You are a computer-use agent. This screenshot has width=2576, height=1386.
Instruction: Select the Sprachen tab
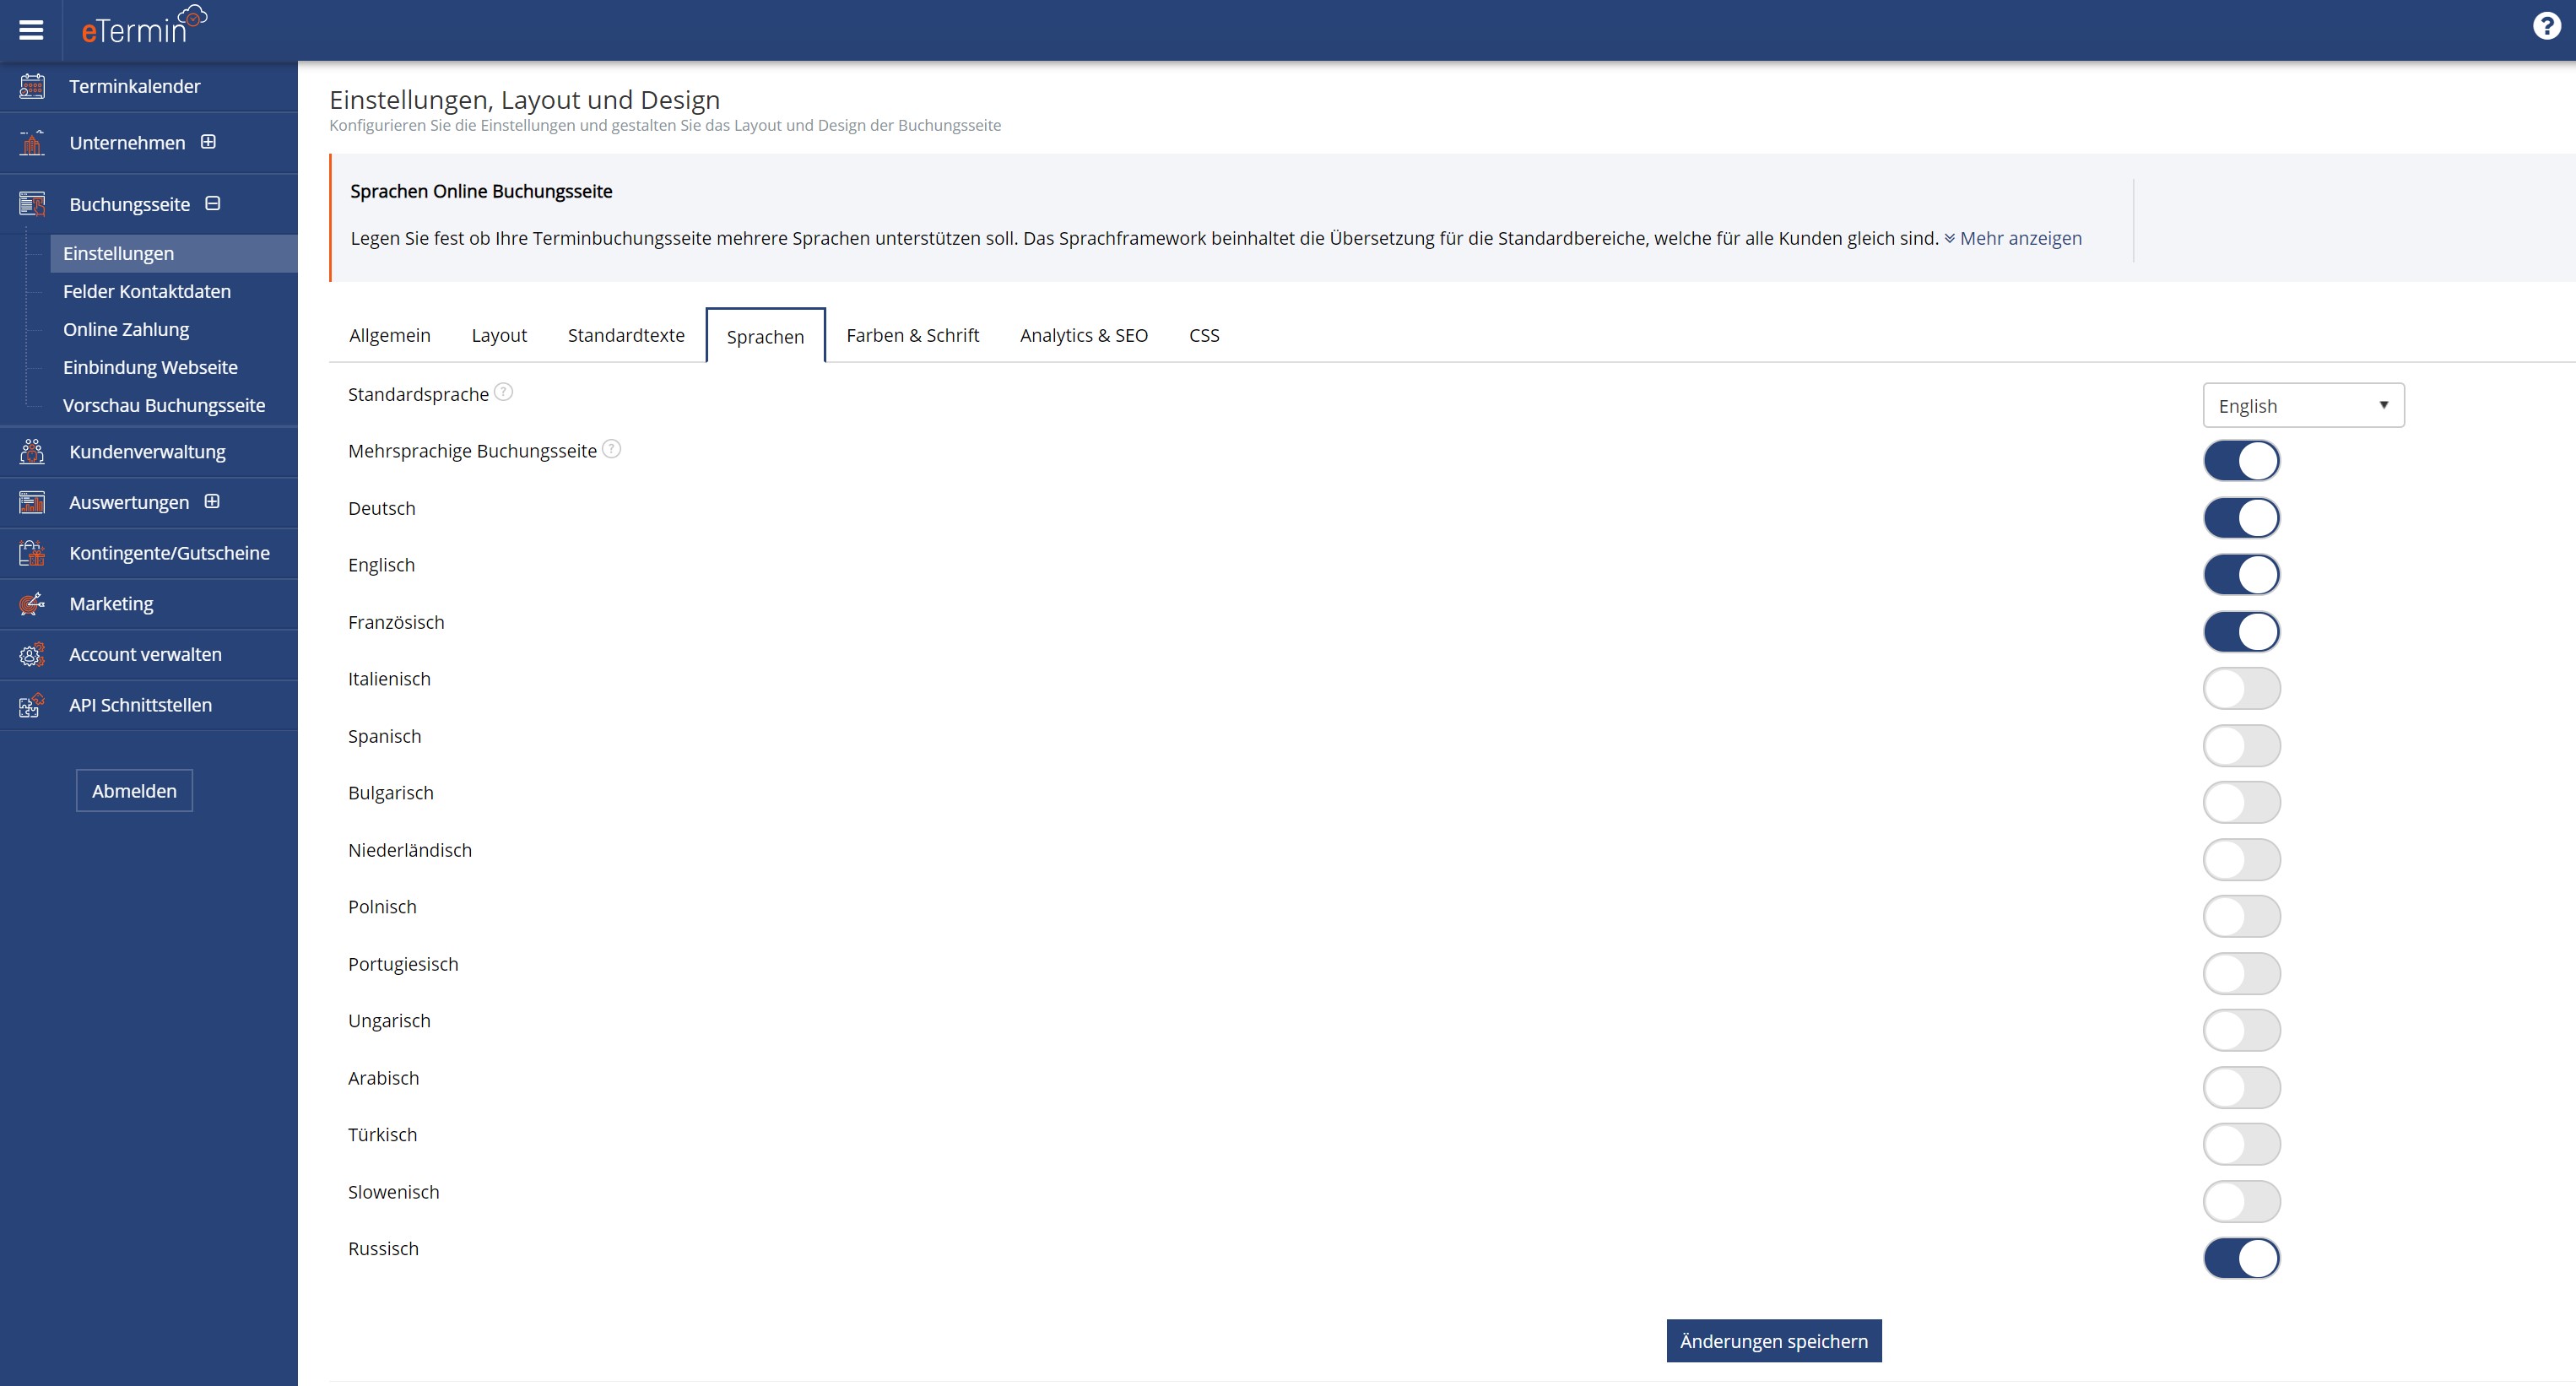coord(765,336)
